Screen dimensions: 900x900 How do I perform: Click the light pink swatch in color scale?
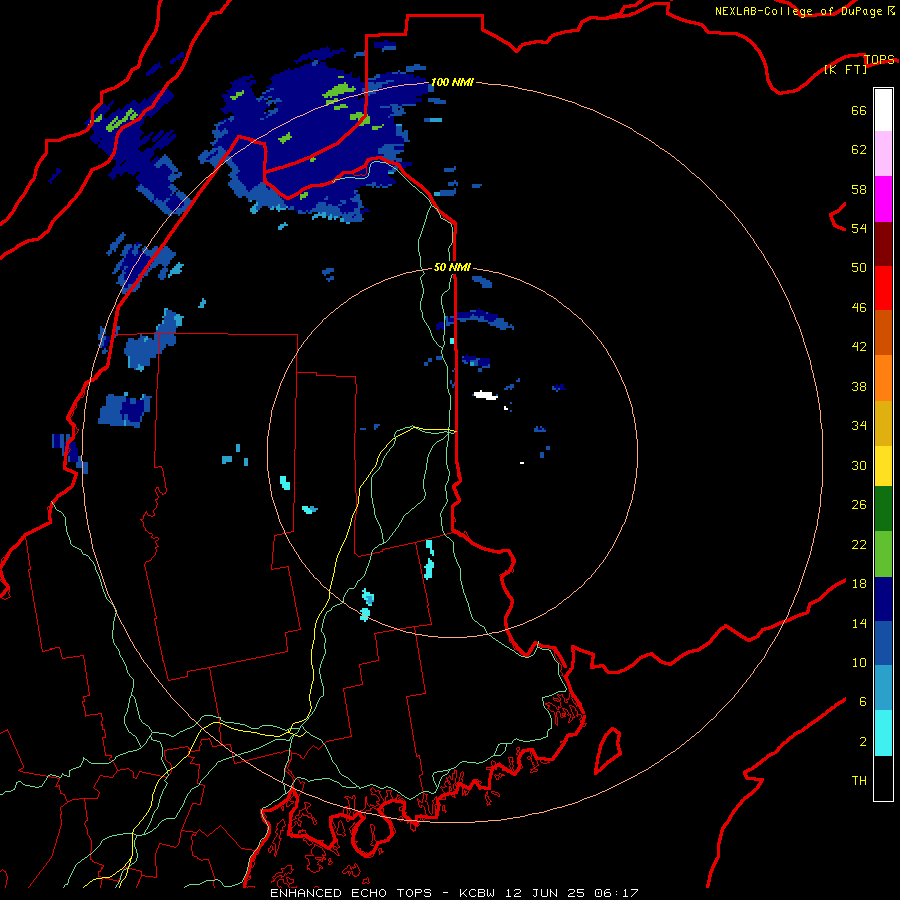883,154
